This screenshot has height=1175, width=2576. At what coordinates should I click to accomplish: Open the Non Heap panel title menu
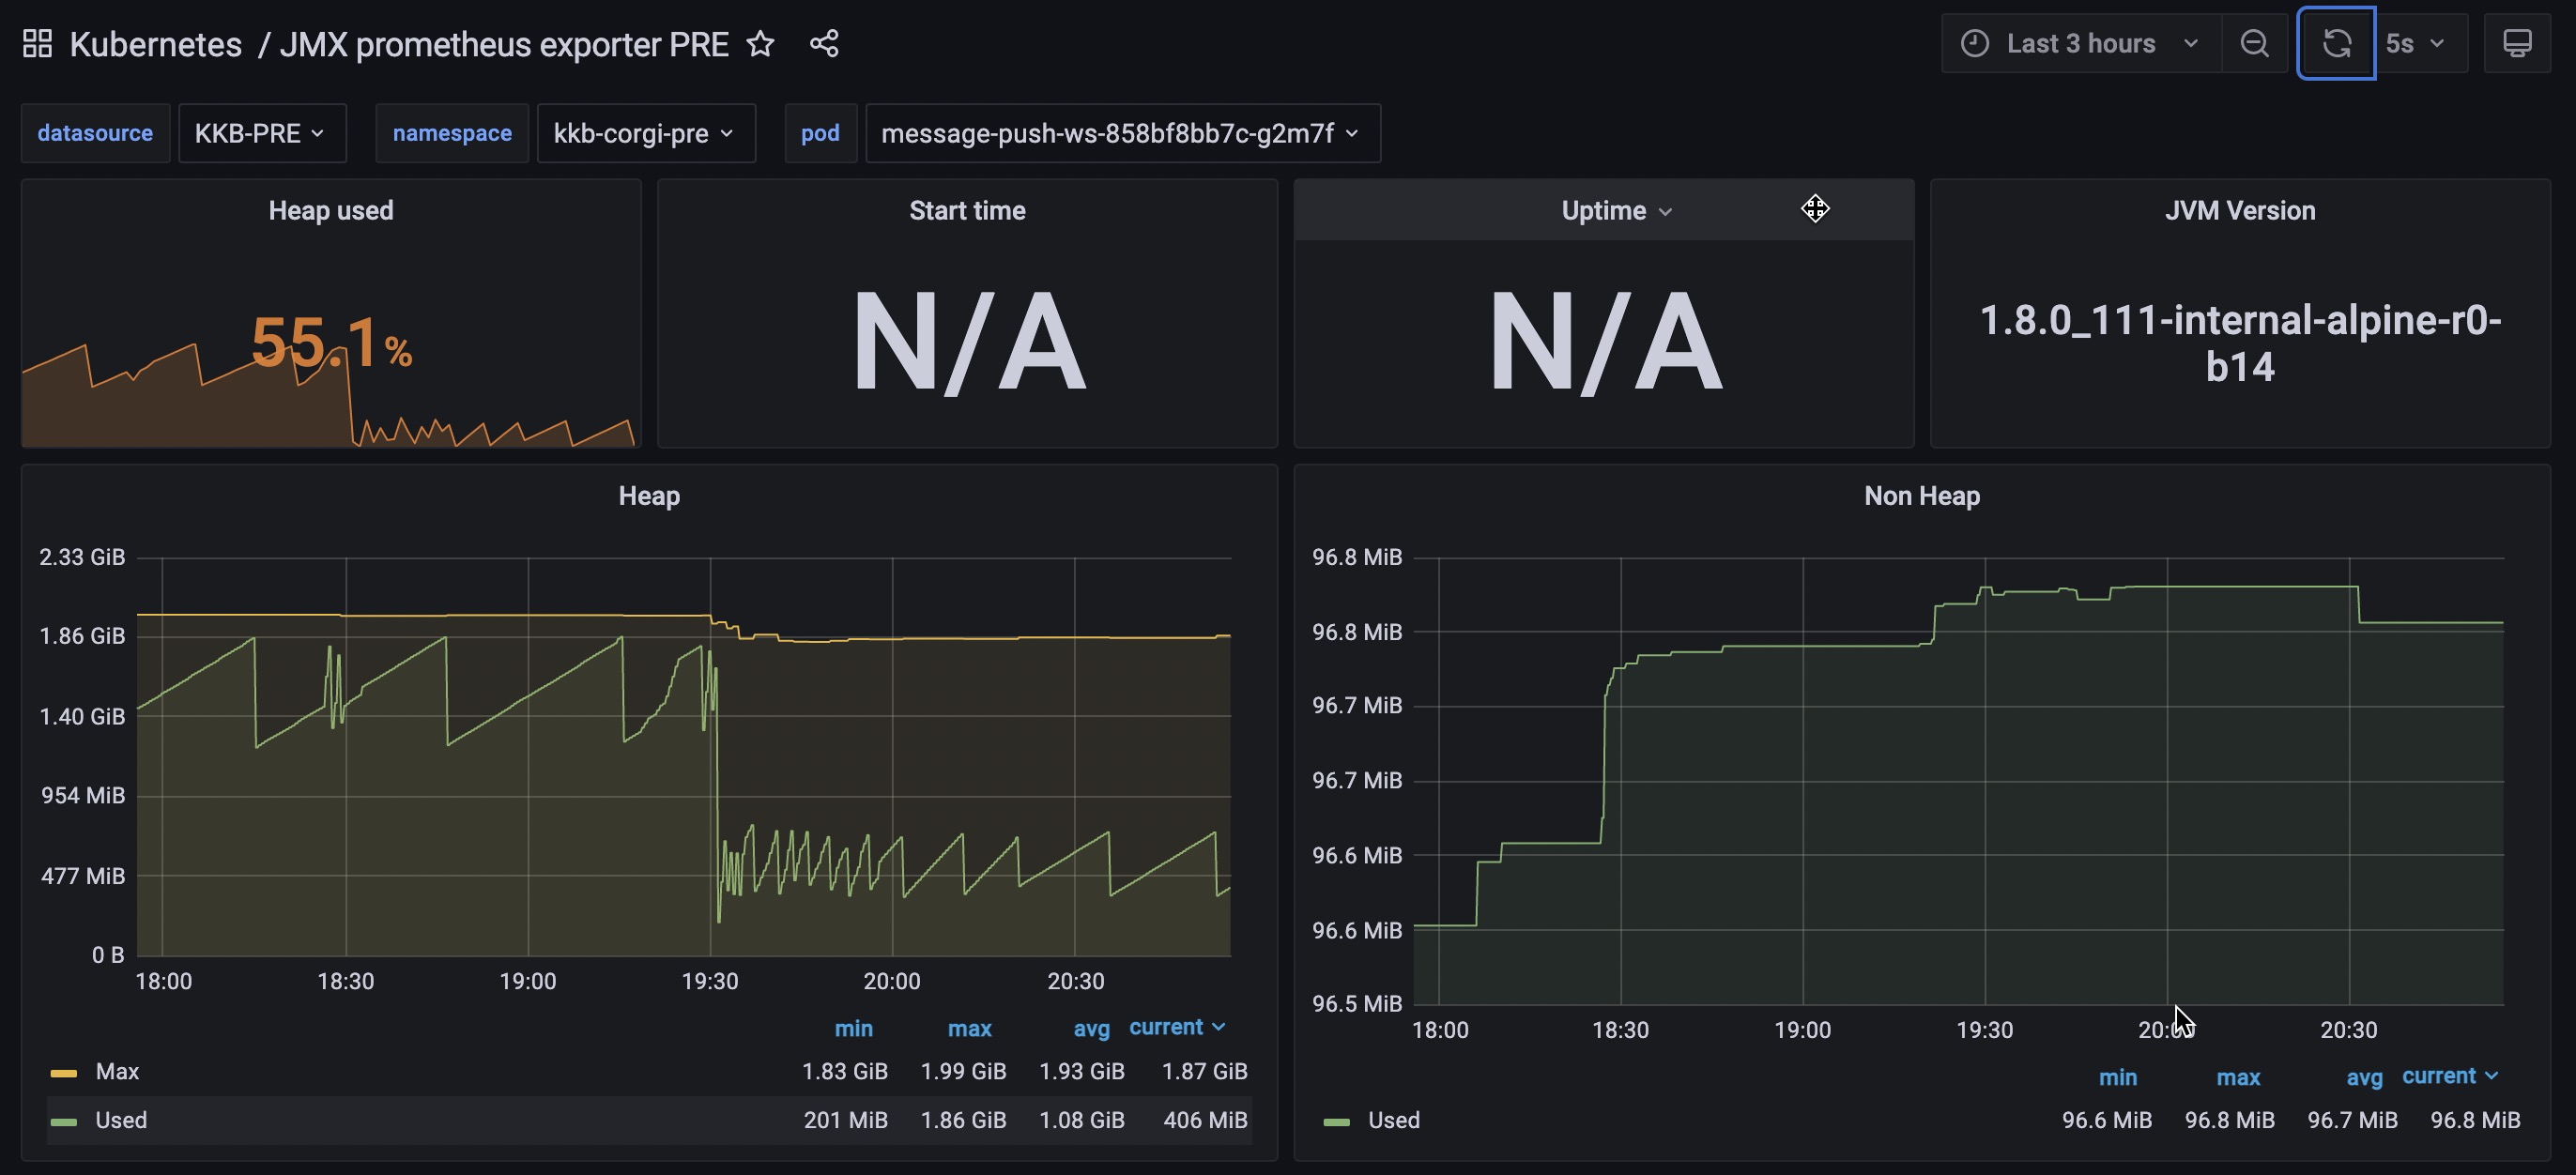point(1922,496)
